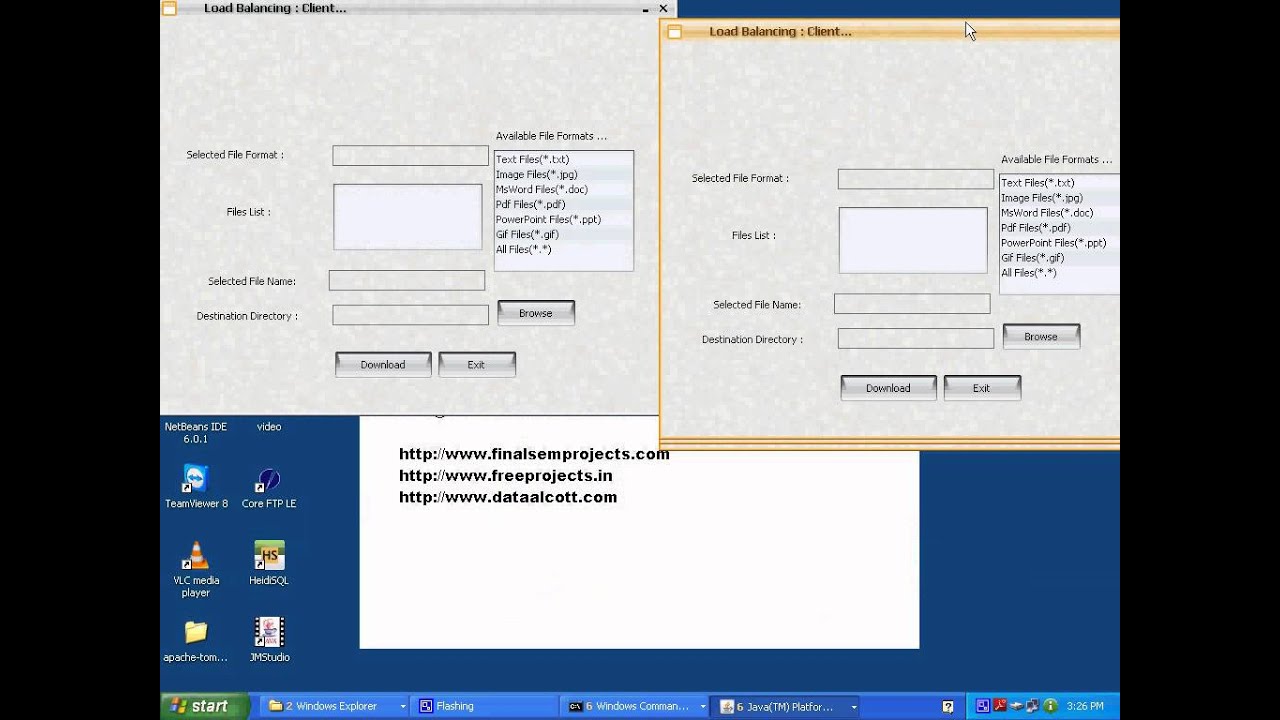
Task: Focus Selected File Format field in right window
Action: (x=916, y=179)
